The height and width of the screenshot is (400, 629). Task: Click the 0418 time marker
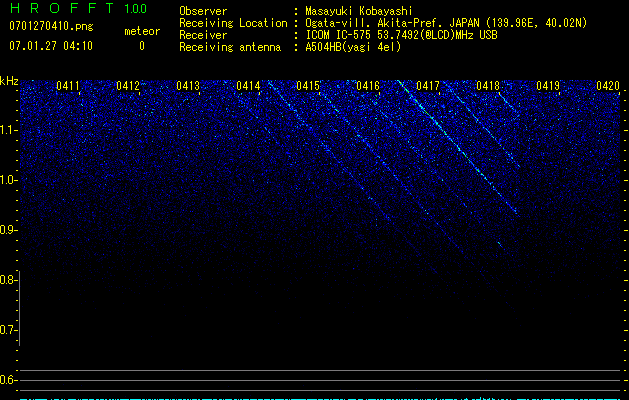pos(488,86)
